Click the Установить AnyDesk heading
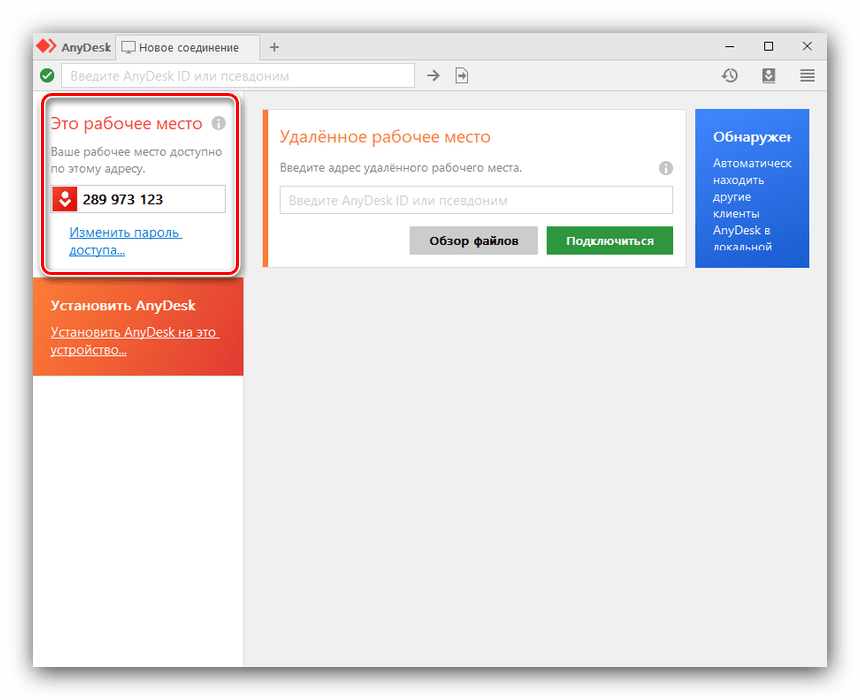 pyautogui.click(x=123, y=305)
